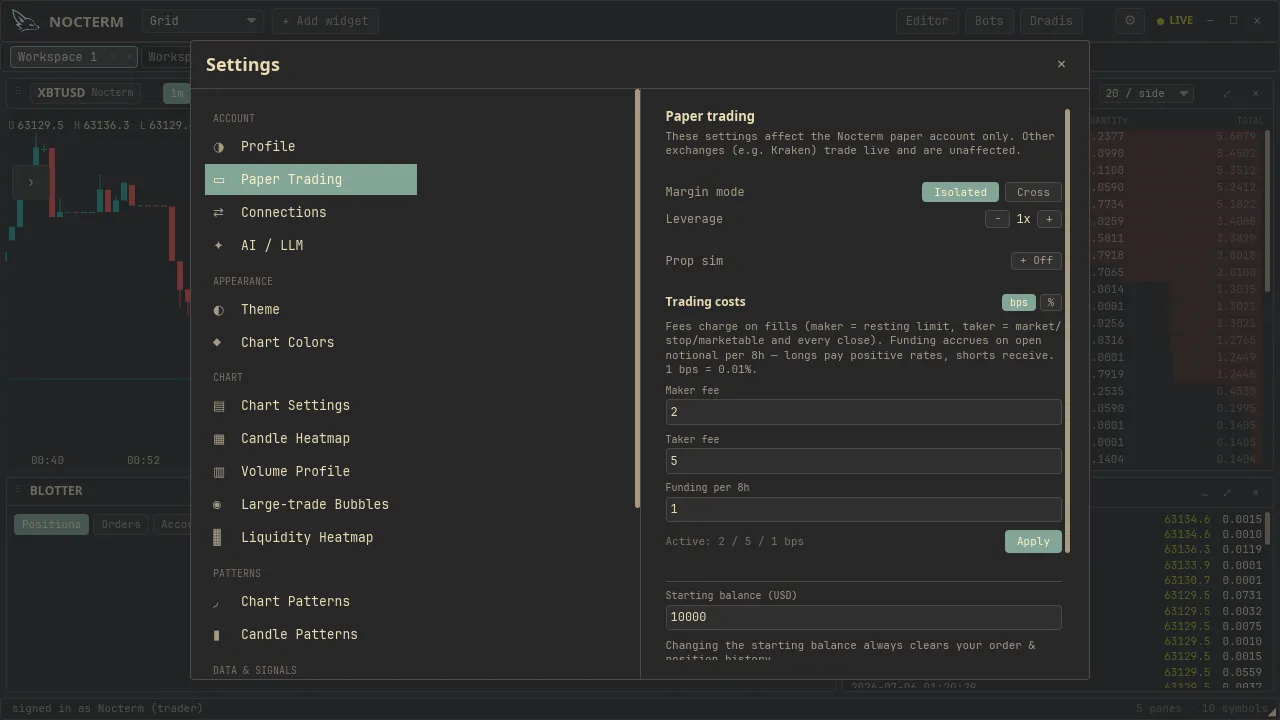
Task: Open the Bots panel
Action: (989, 21)
